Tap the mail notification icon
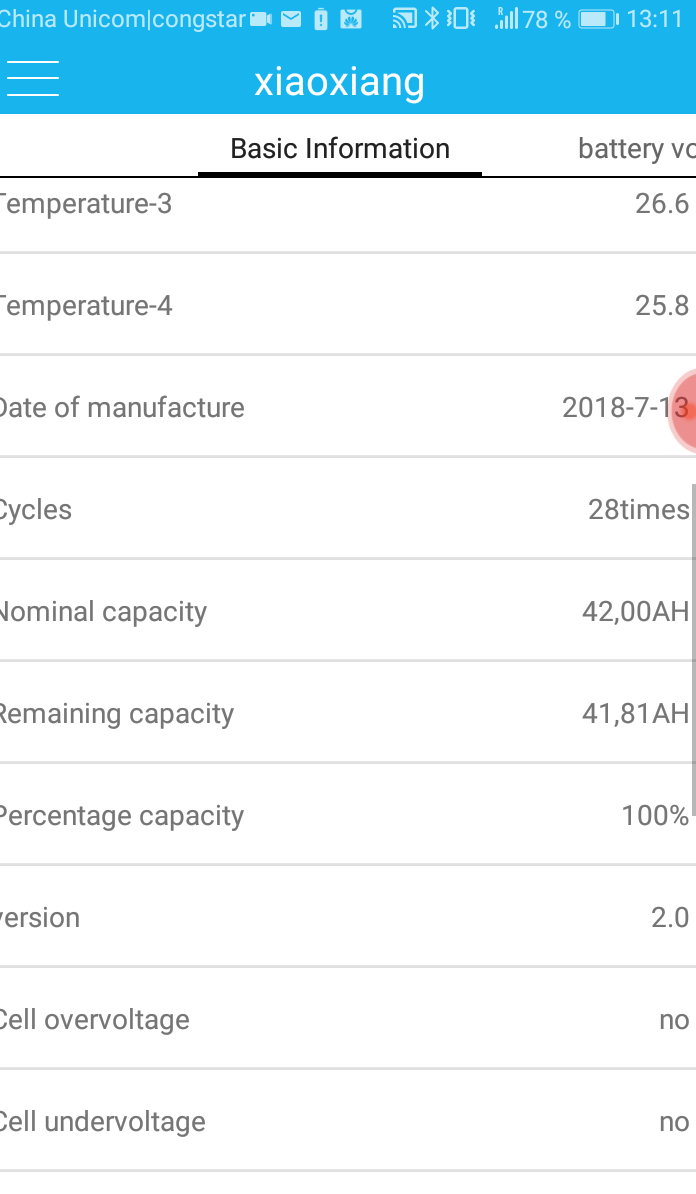 (291, 19)
